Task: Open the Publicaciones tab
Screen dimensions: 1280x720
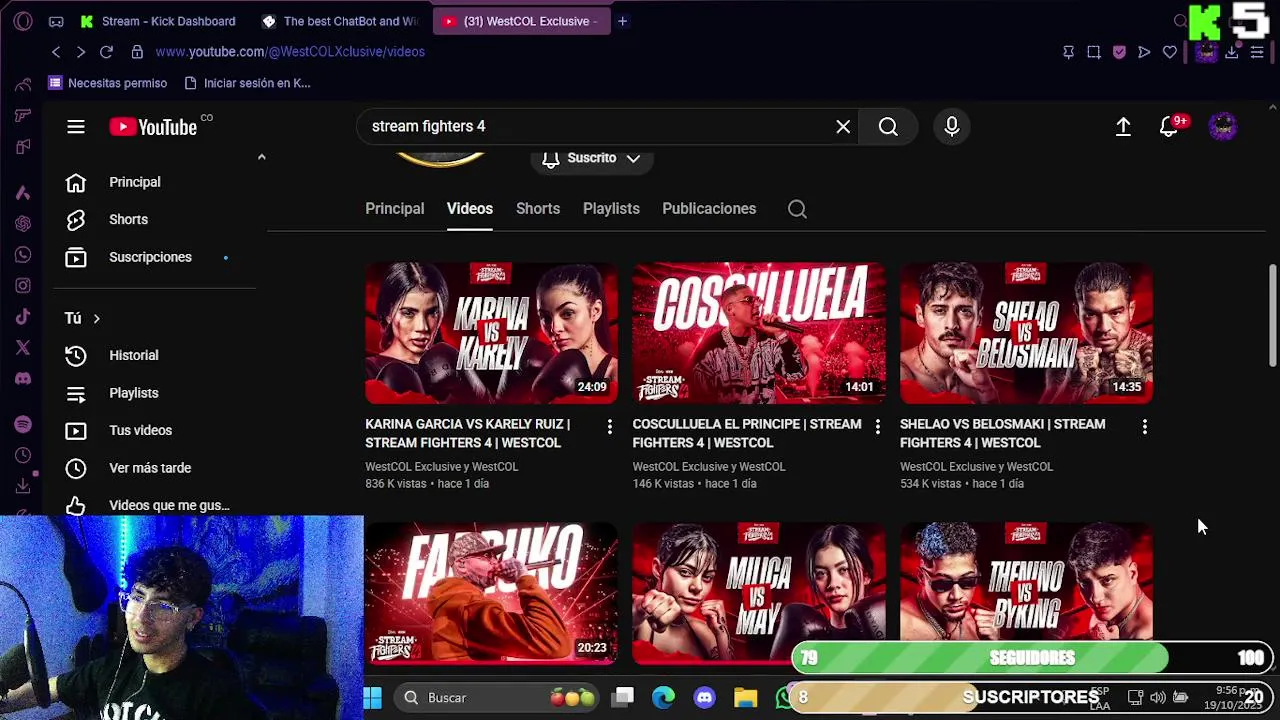Action: click(x=709, y=209)
